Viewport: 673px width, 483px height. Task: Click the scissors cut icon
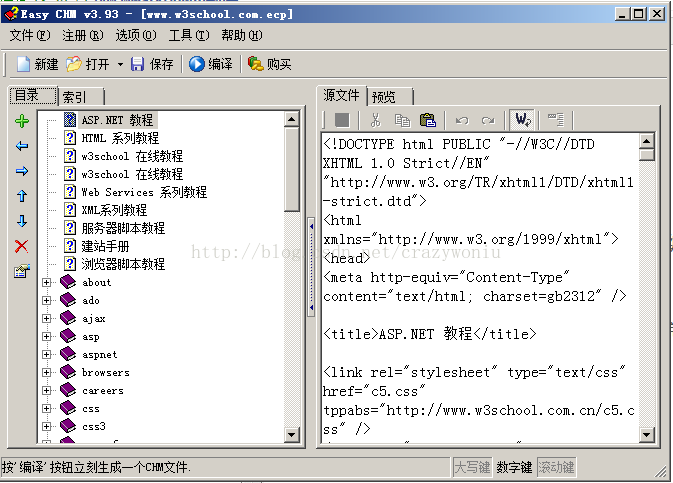pos(376,120)
